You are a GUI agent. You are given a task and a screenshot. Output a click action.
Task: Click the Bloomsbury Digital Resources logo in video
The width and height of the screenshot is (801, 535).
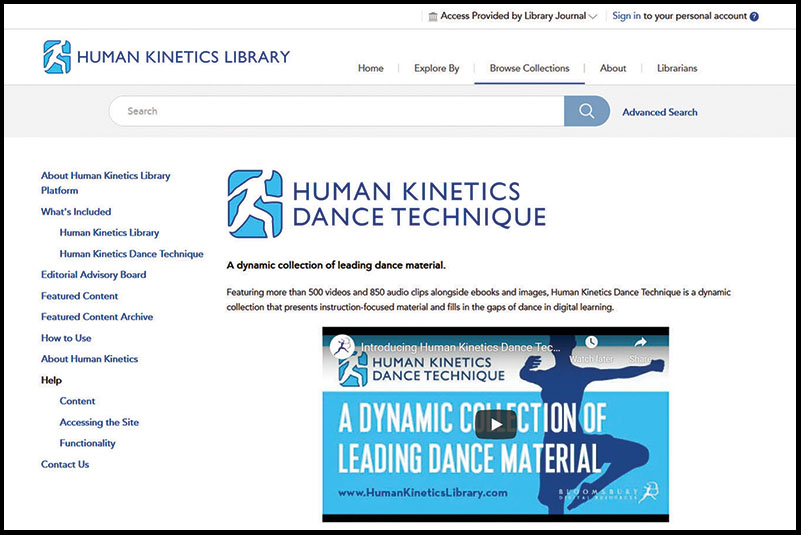tap(608, 493)
